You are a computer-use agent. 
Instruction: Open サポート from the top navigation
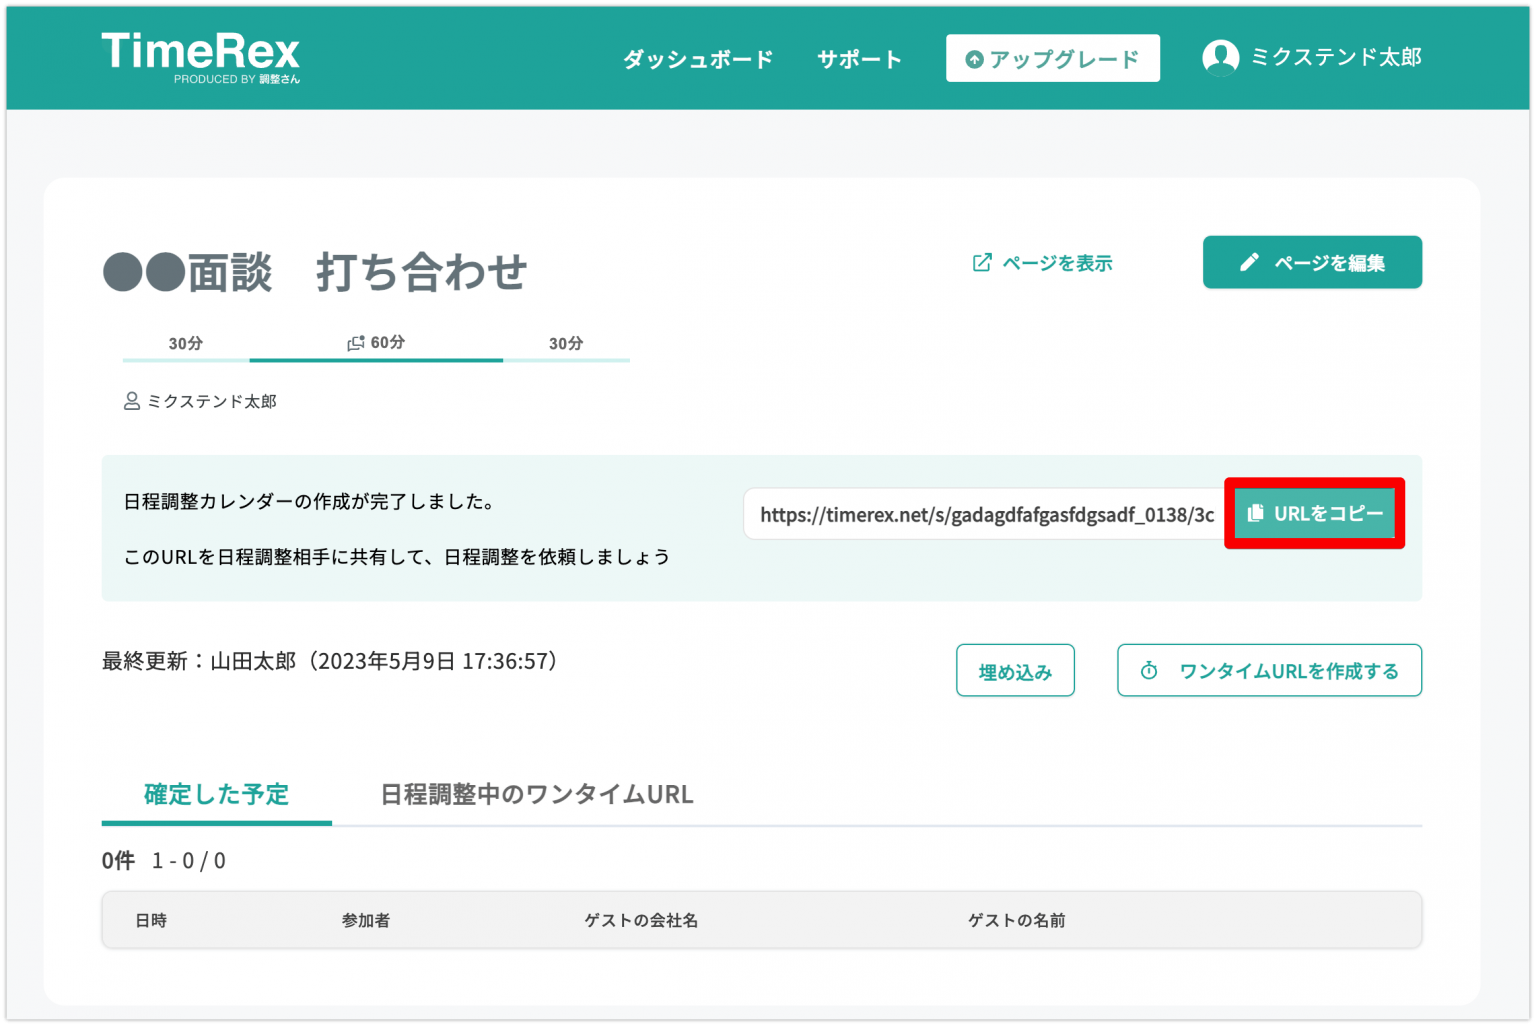point(858,58)
